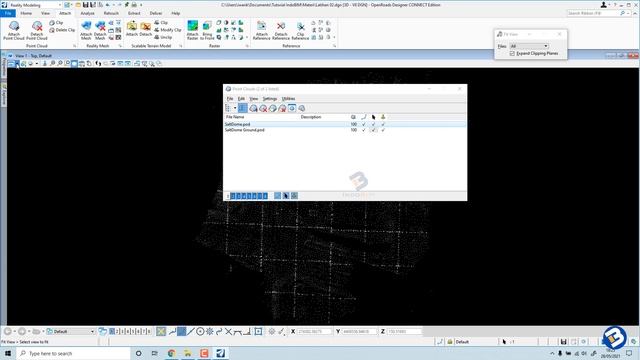The width and height of the screenshot is (640, 360).
Task: Click Attach in Scalable Terrain Model group
Action: click(x=131, y=29)
